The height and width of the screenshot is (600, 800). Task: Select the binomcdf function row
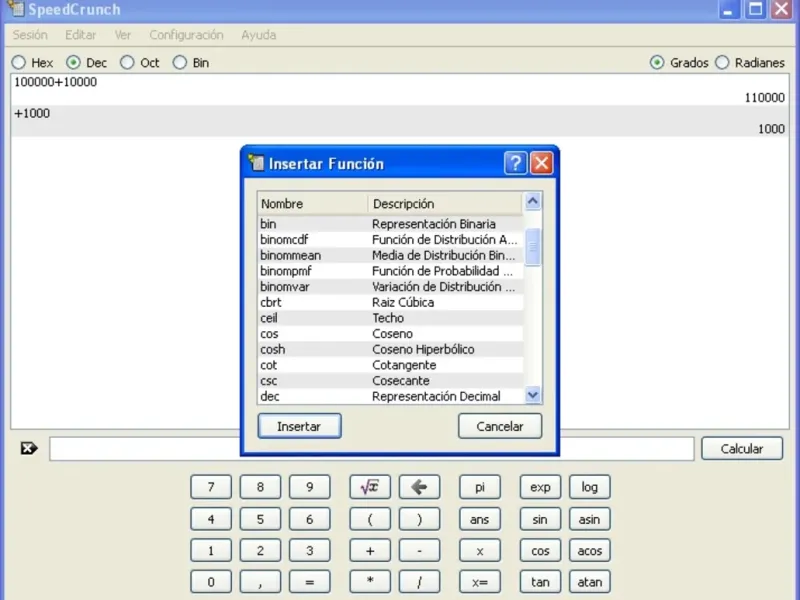tap(390, 240)
